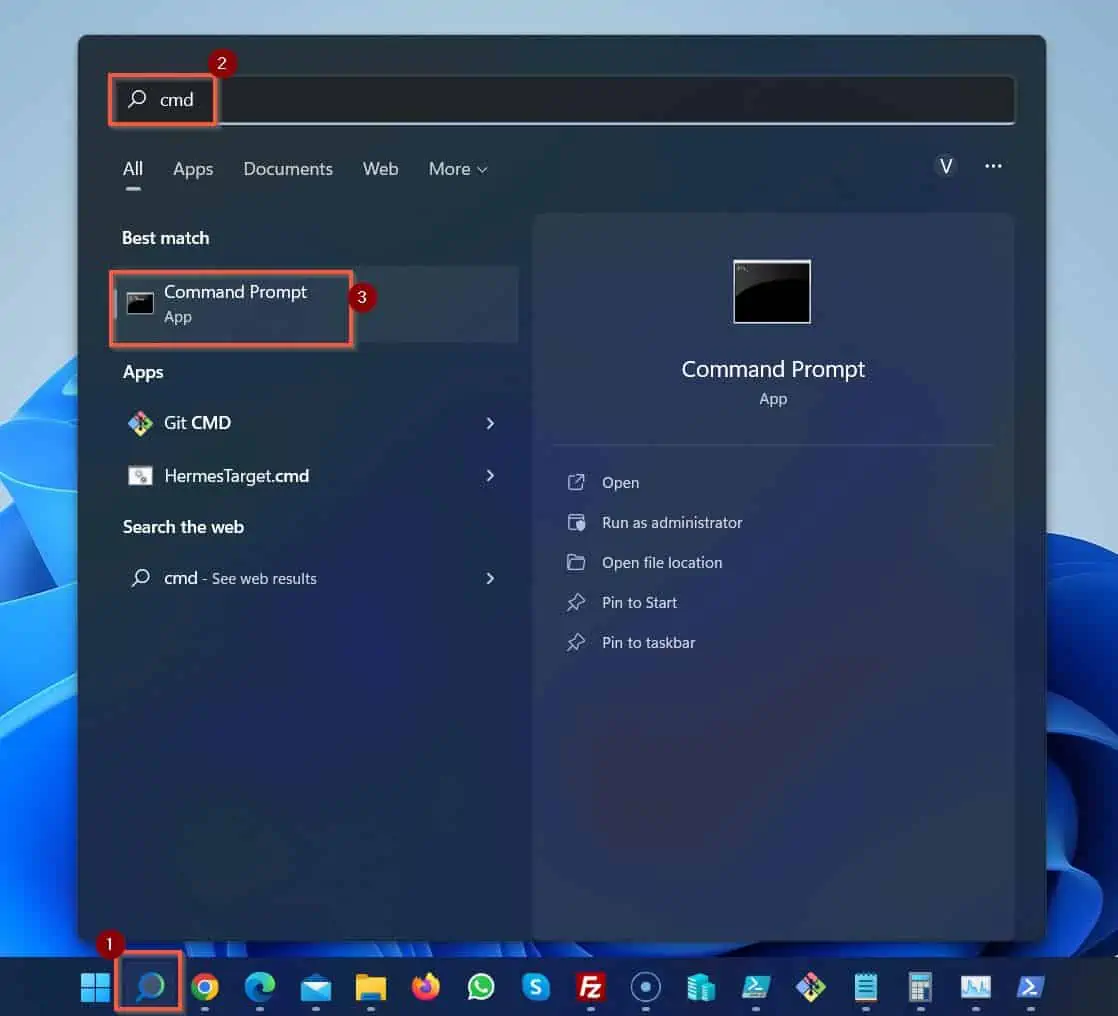Image resolution: width=1118 pixels, height=1016 pixels.
Task: Select Command Prompt best match result
Action: (316, 305)
